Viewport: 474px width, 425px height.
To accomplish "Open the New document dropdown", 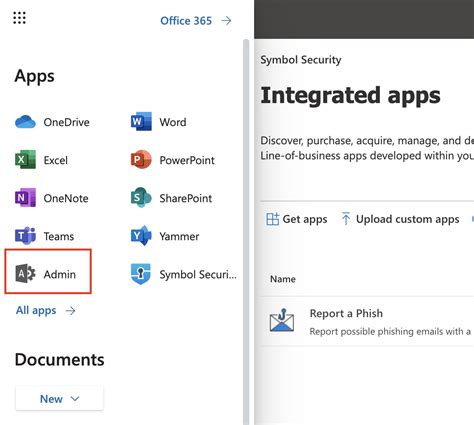I will tap(59, 399).
